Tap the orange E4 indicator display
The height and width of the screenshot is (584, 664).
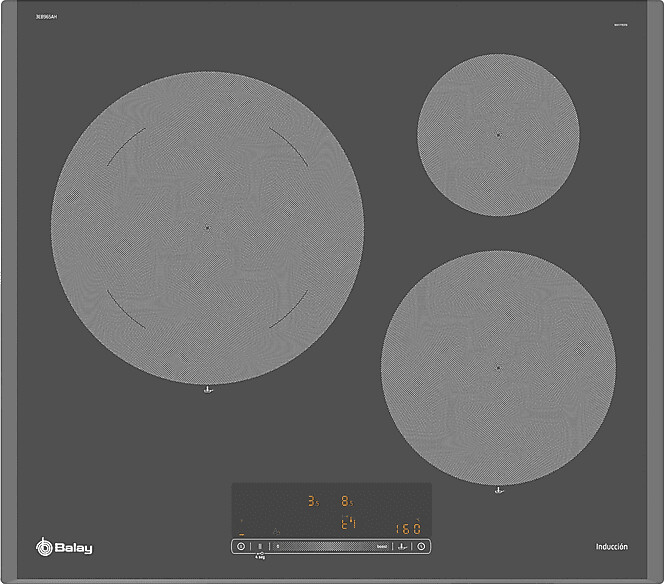(x=348, y=524)
